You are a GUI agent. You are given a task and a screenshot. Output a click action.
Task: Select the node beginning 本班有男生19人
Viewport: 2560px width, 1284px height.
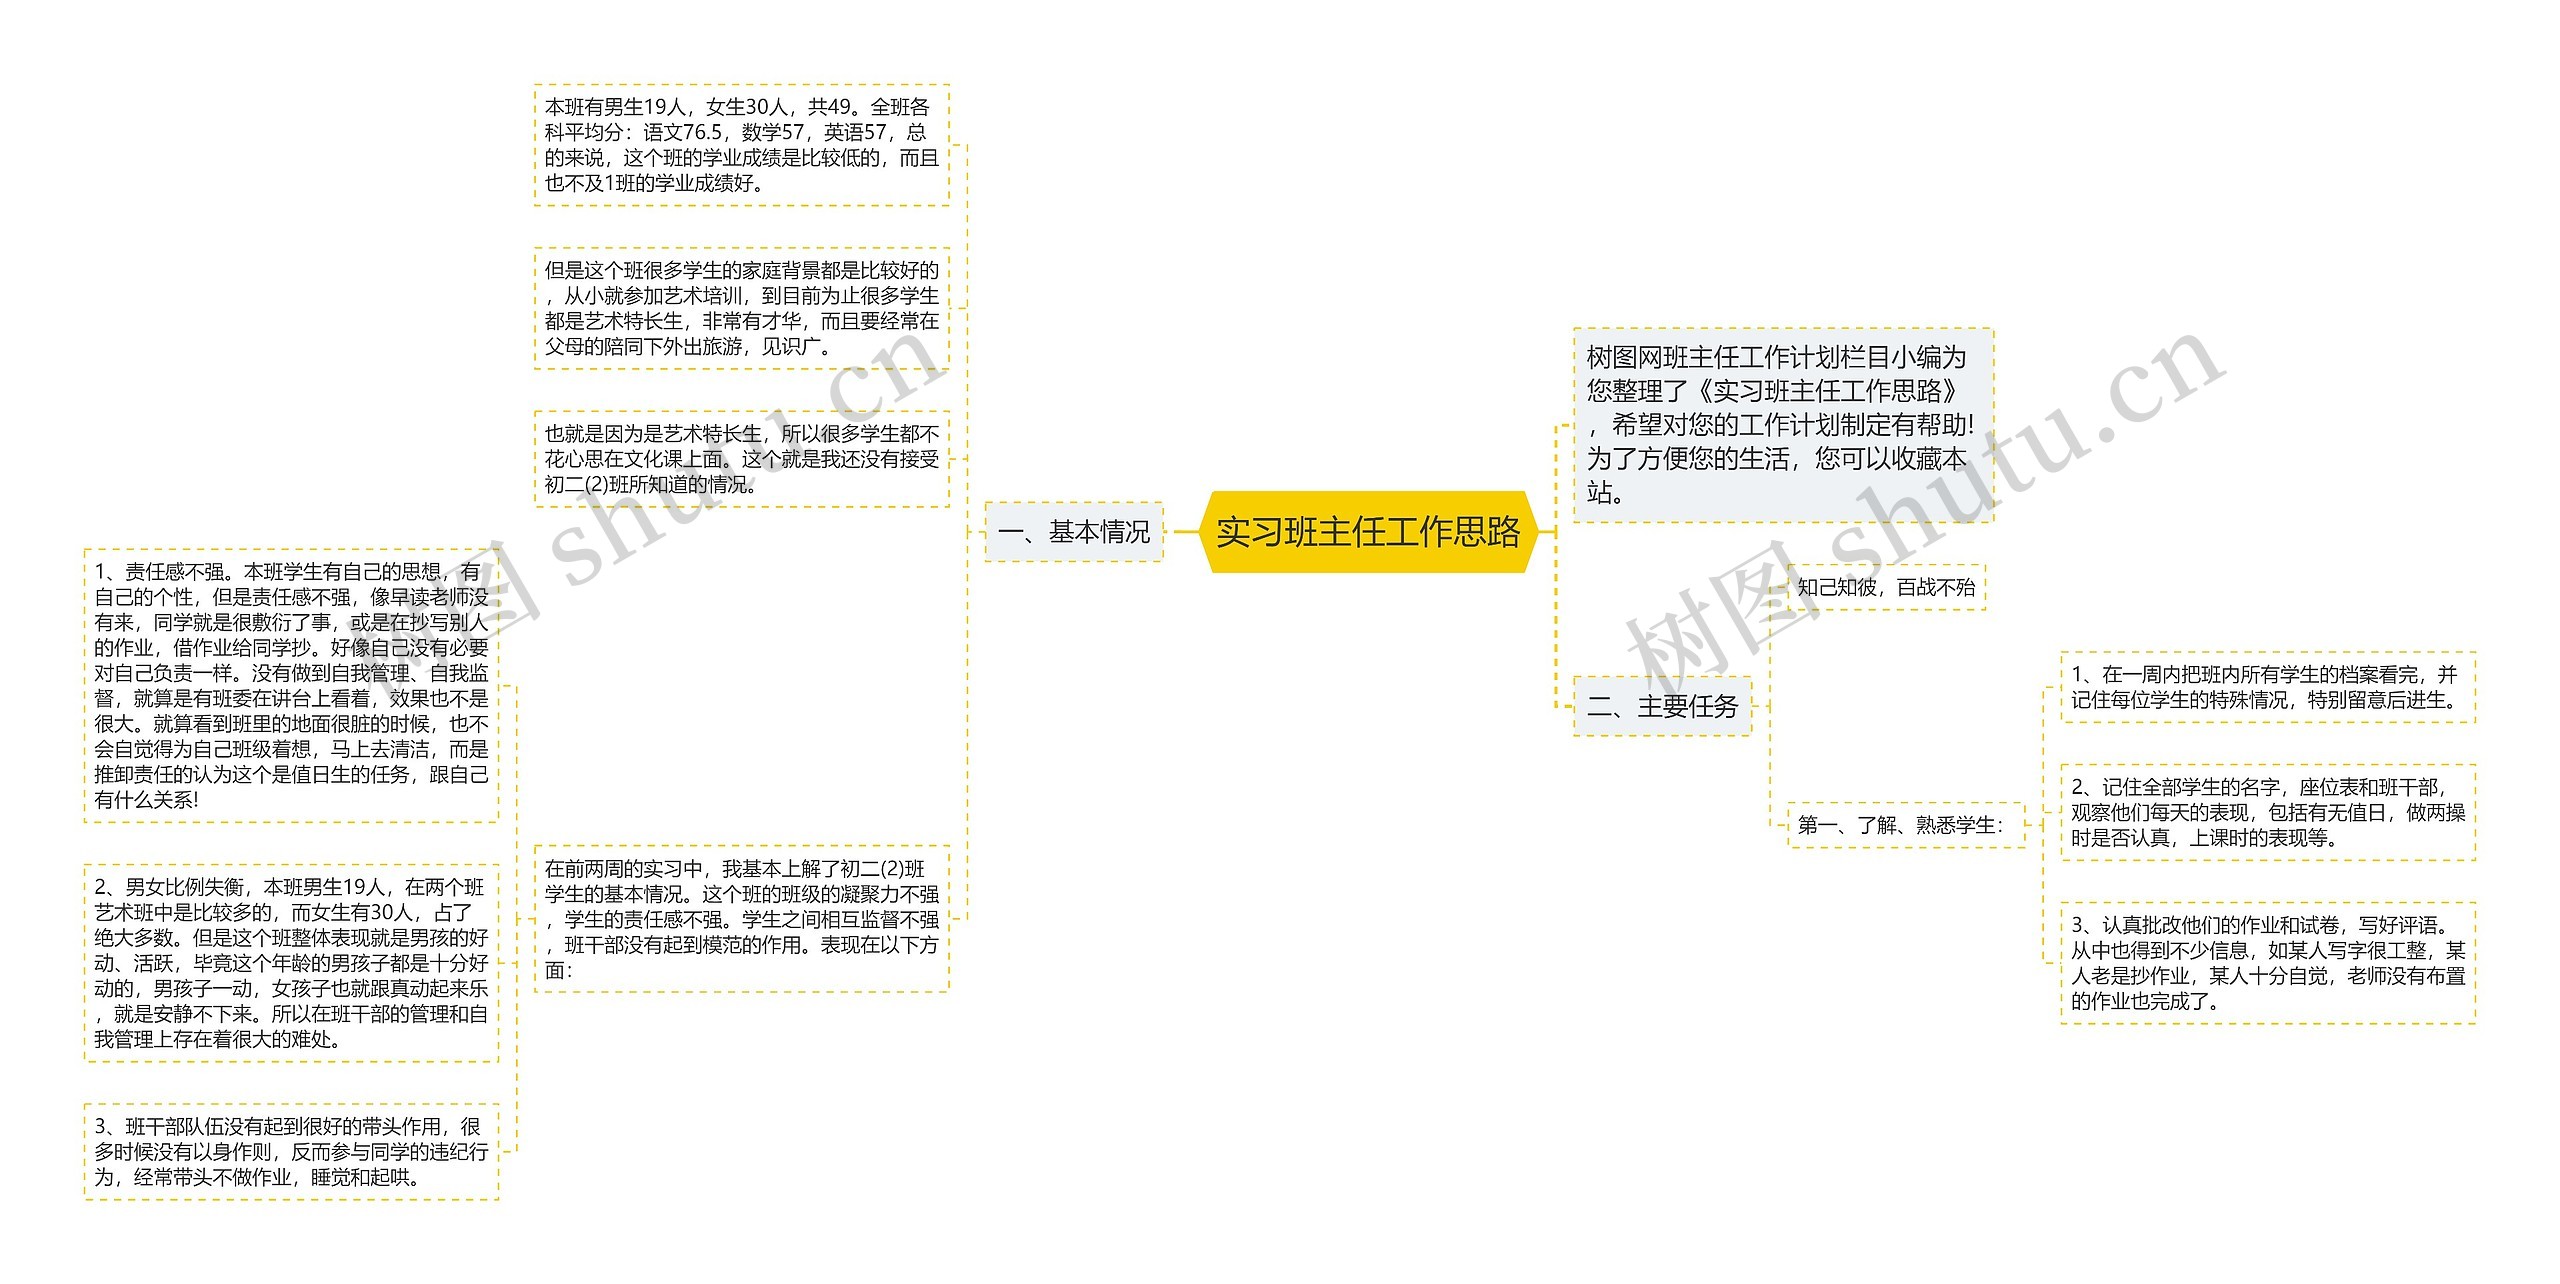pyautogui.click(x=742, y=145)
